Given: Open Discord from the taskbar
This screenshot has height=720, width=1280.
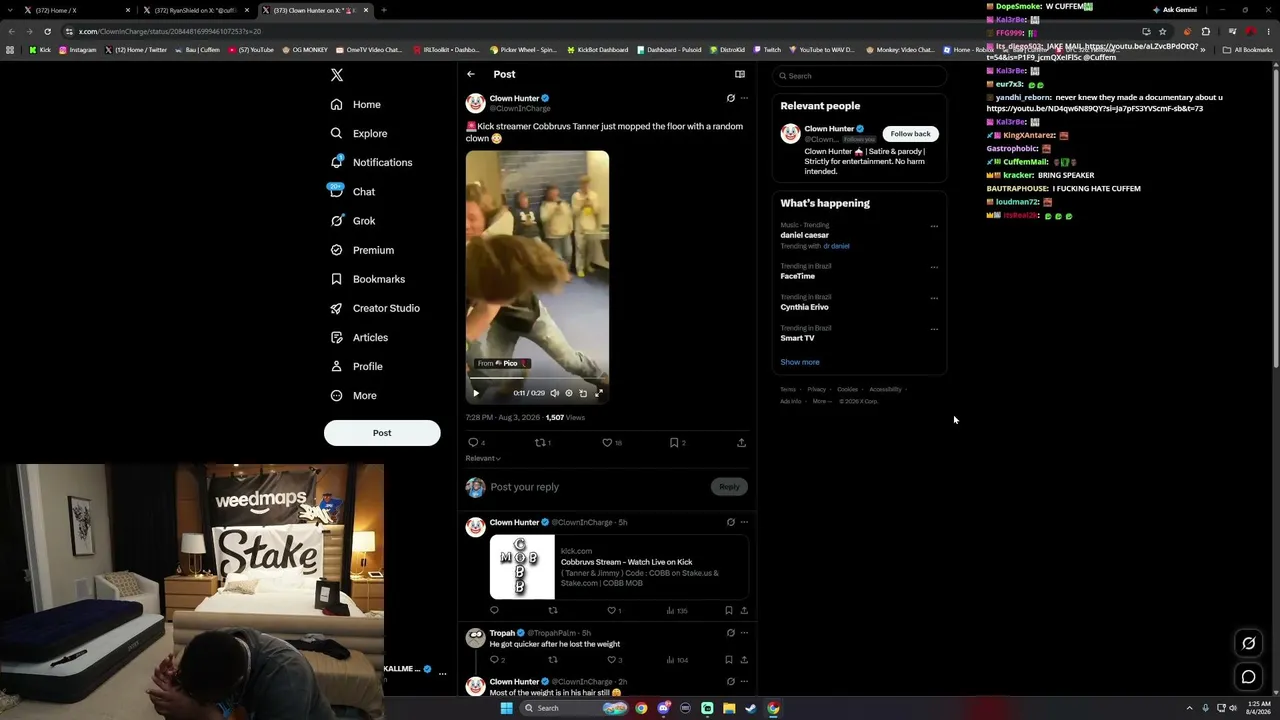Looking at the screenshot, I should pyautogui.click(x=663, y=708).
